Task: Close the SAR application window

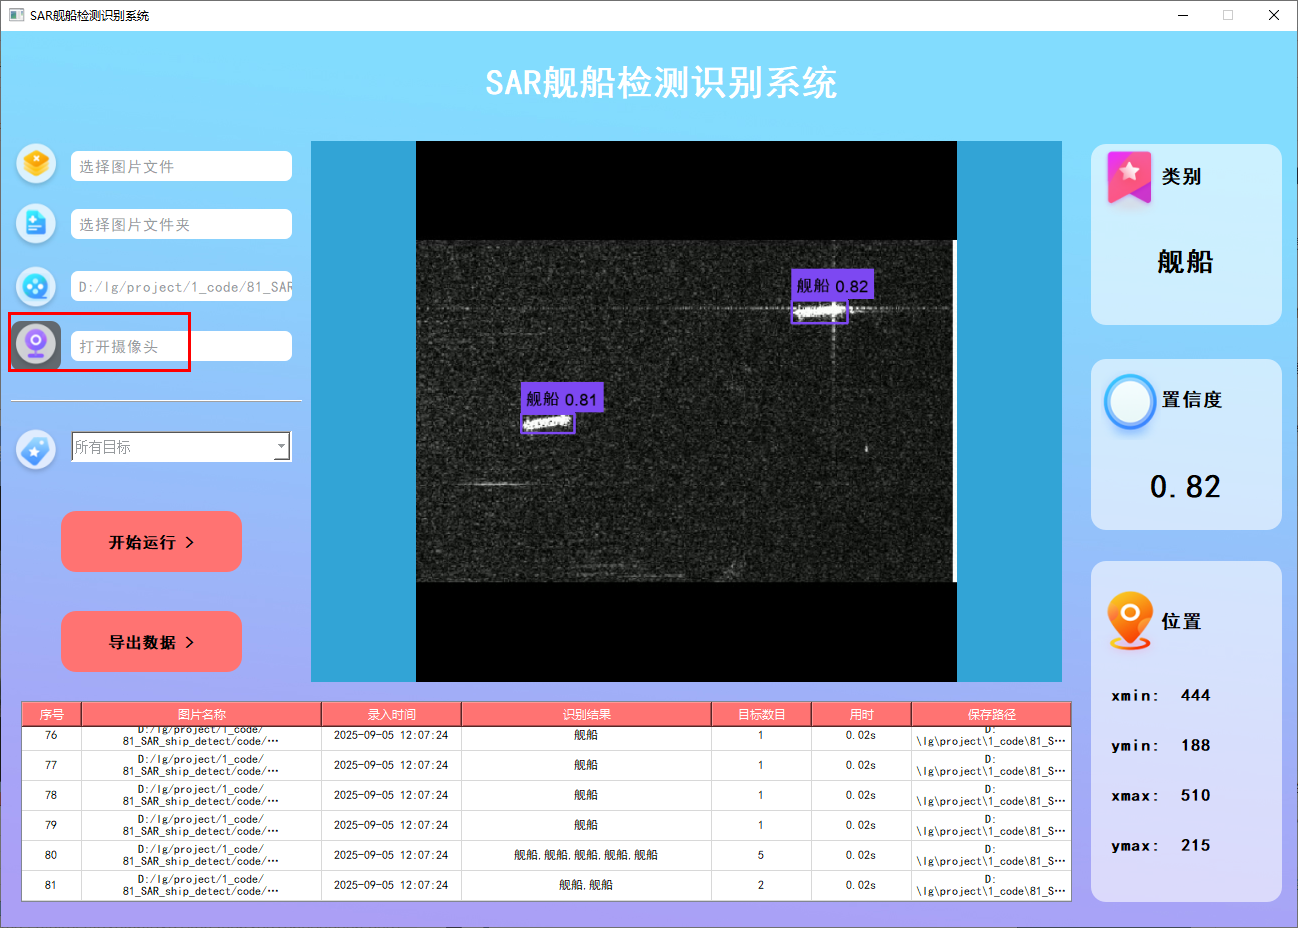Action: point(1274,15)
